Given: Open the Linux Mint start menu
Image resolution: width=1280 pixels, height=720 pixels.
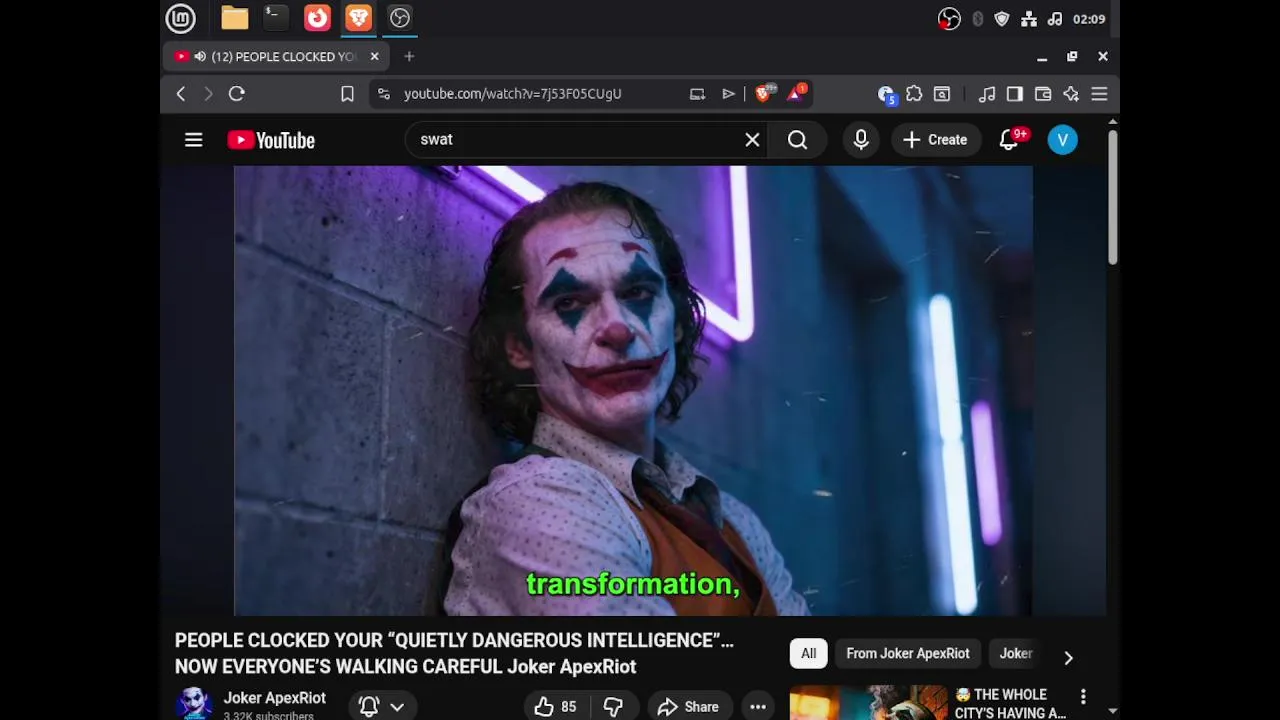Looking at the screenshot, I should (x=181, y=18).
